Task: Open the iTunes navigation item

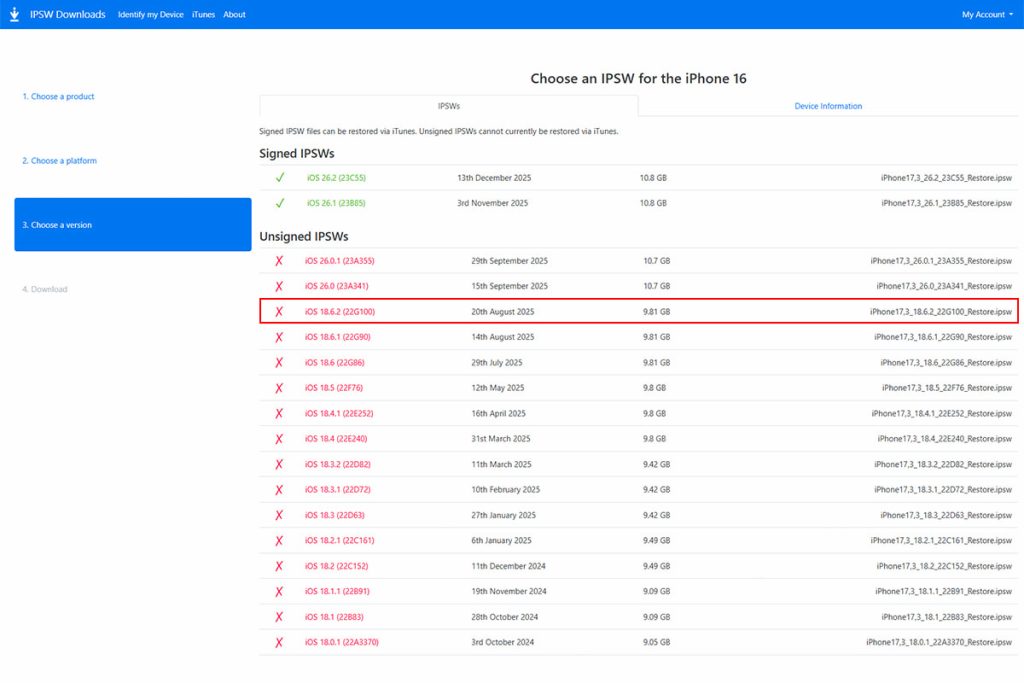Action: point(203,14)
